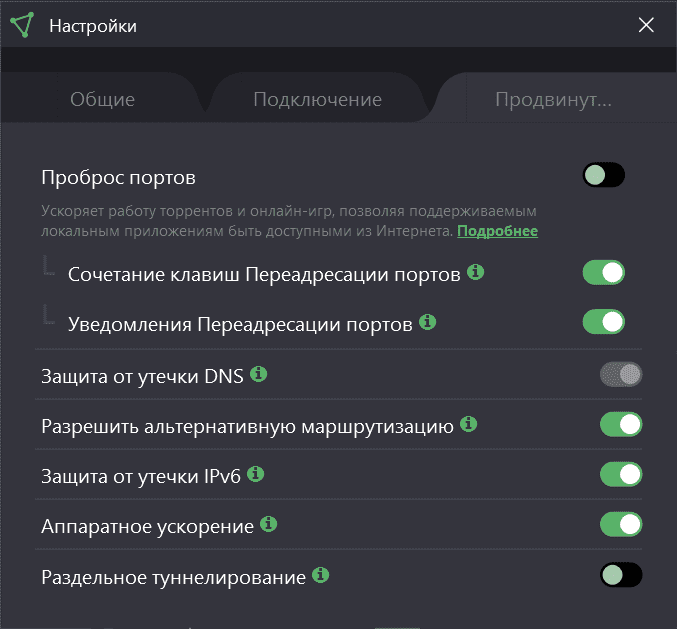677x629 pixels.
Task: Click info icon for Раздельное туннелирование
Action: tap(320, 575)
